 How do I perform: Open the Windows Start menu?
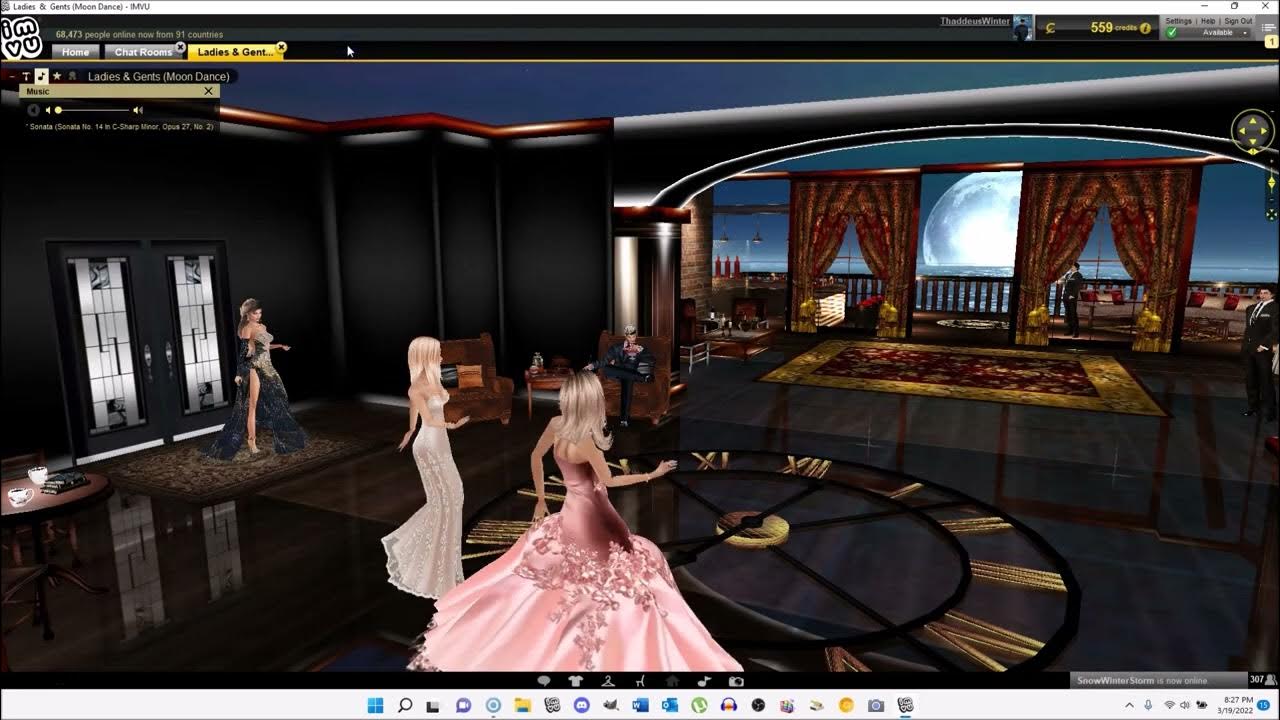[x=375, y=705]
